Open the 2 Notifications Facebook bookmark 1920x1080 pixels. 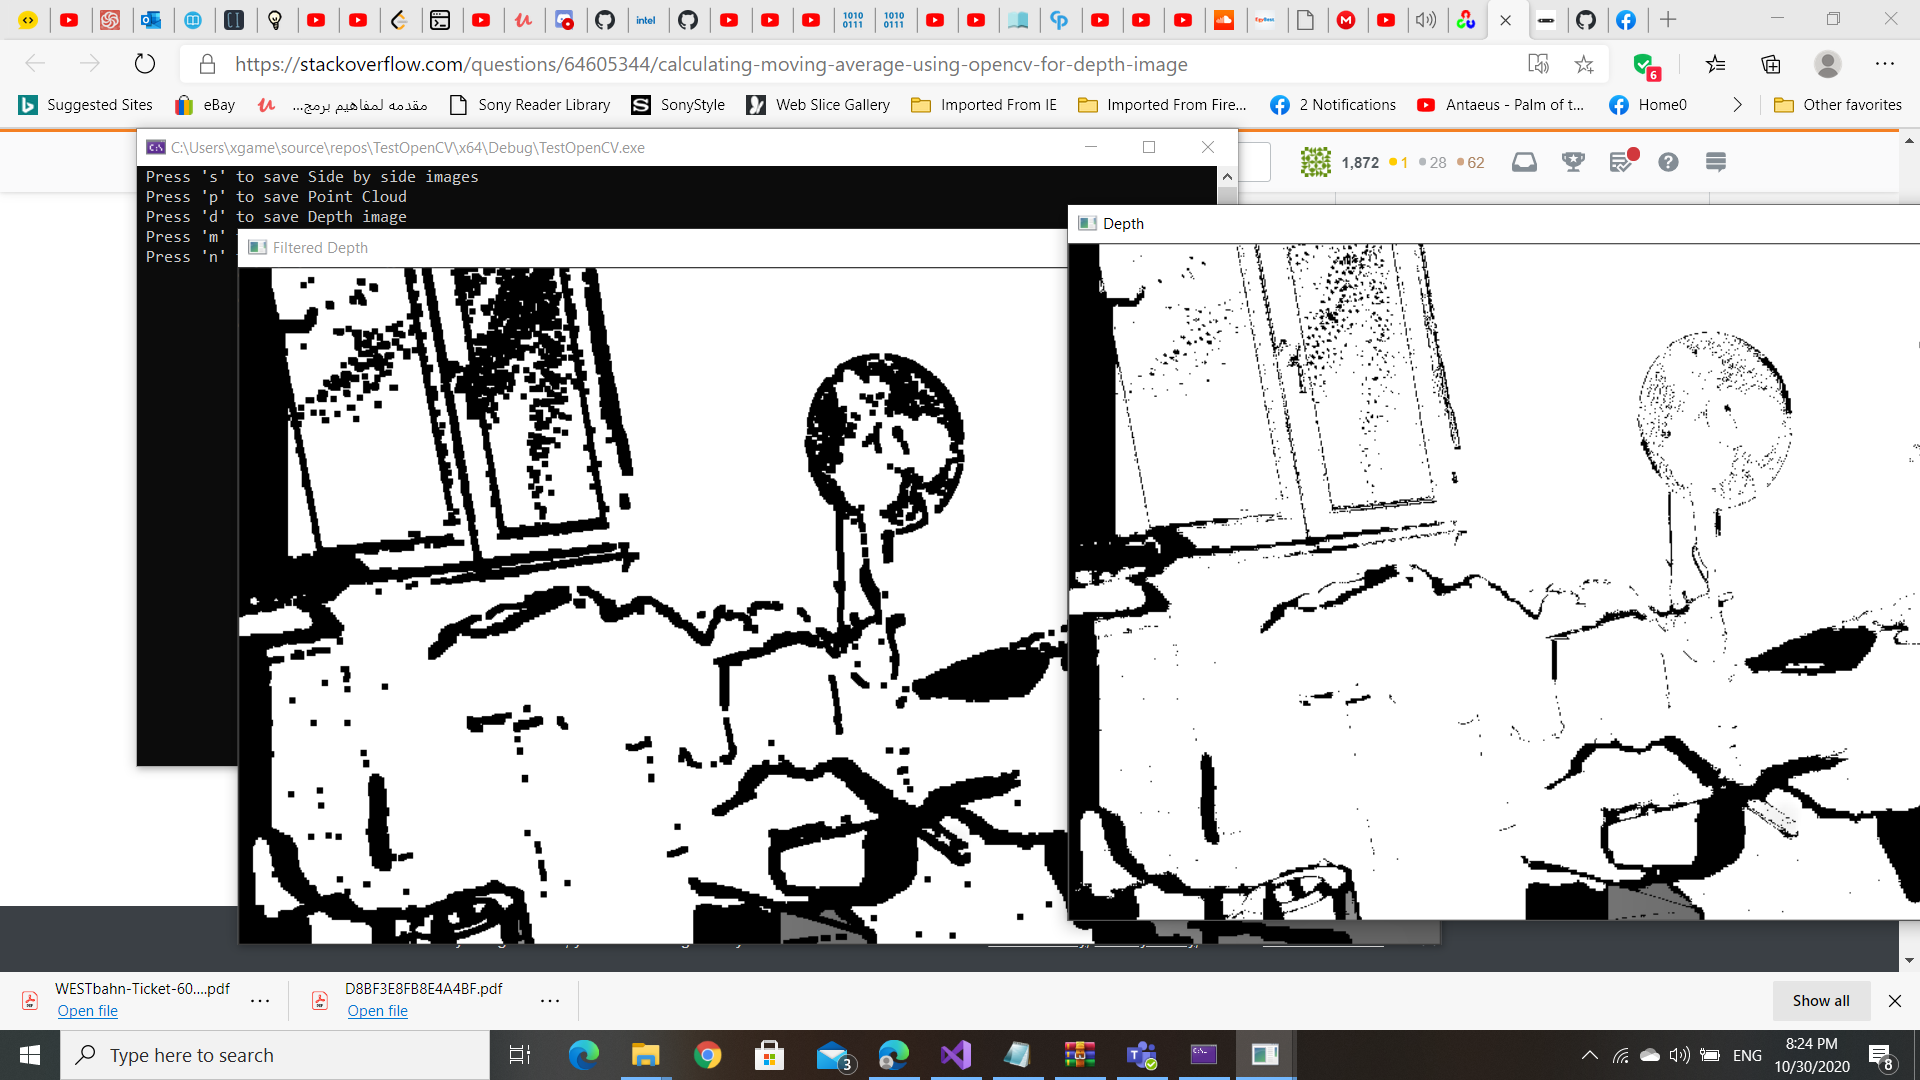click(1333, 105)
